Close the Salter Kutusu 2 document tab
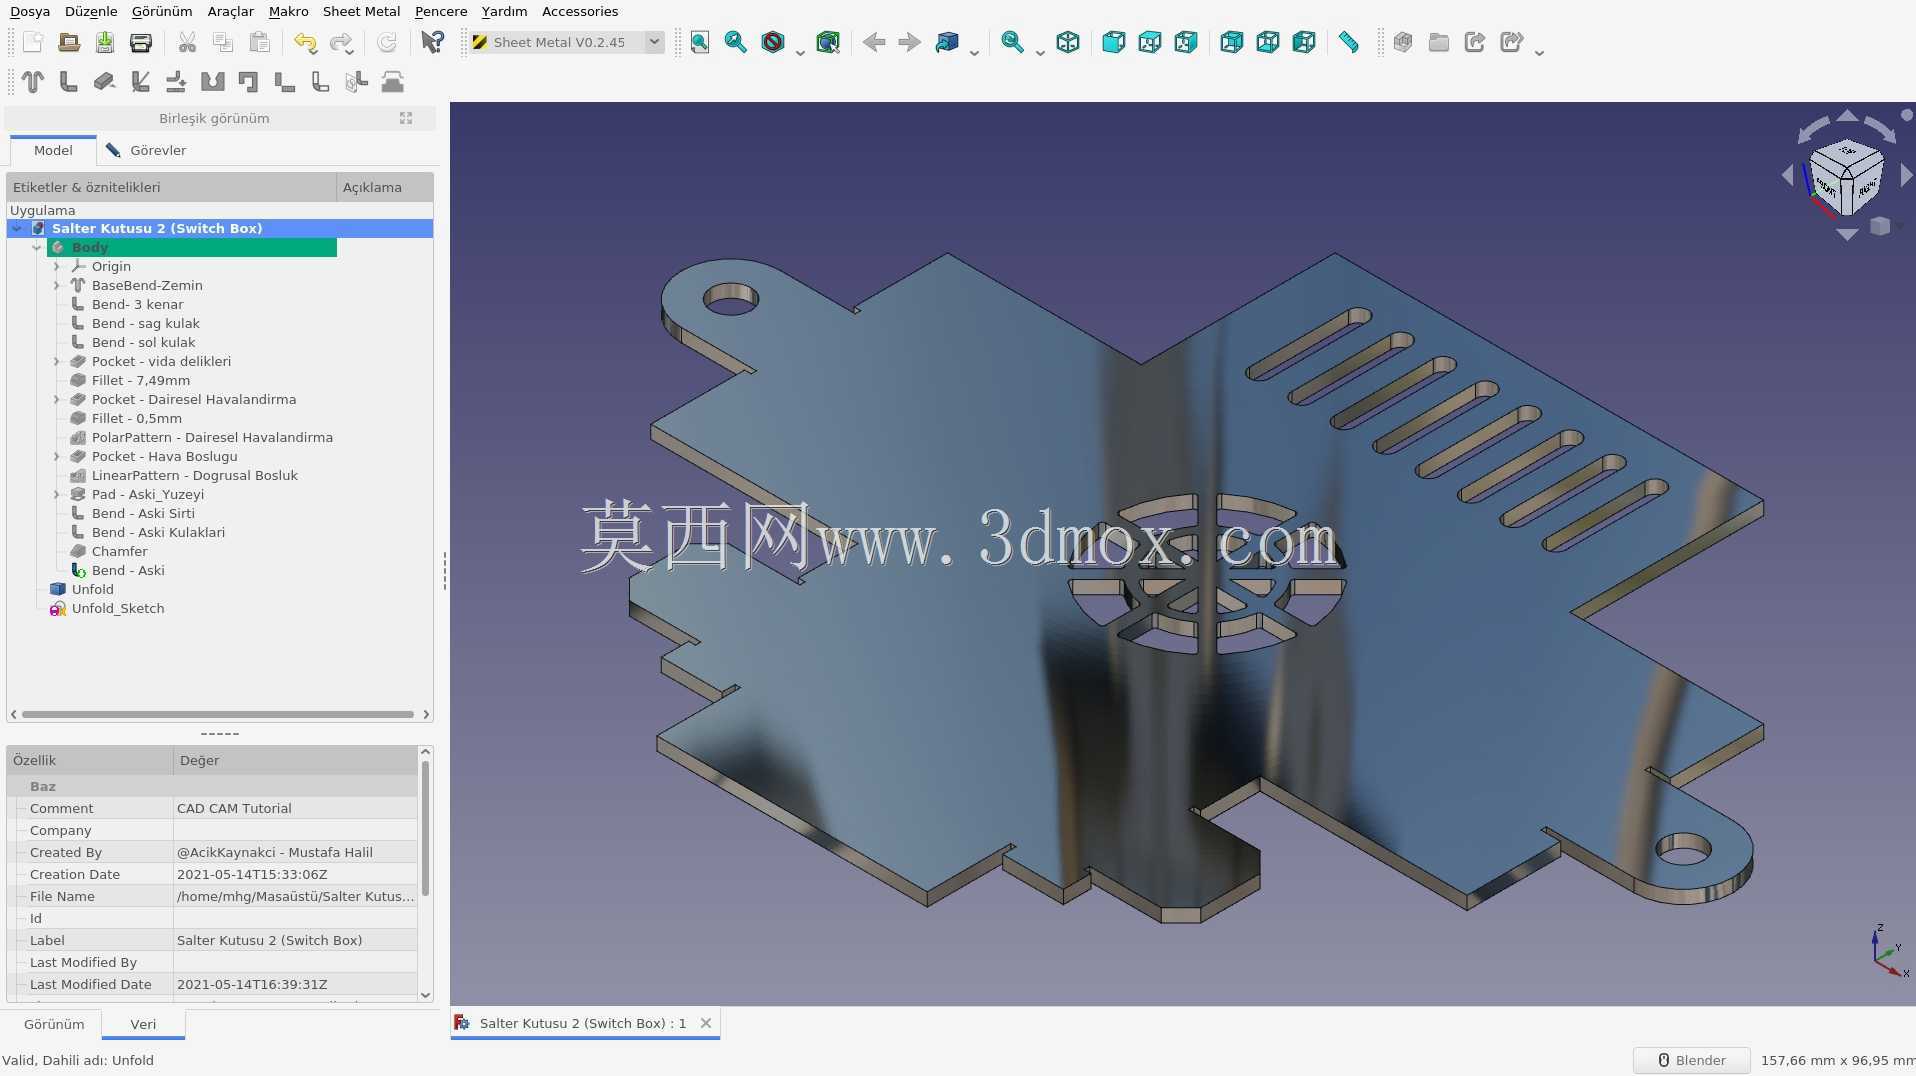Image resolution: width=1916 pixels, height=1076 pixels. (x=706, y=1023)
